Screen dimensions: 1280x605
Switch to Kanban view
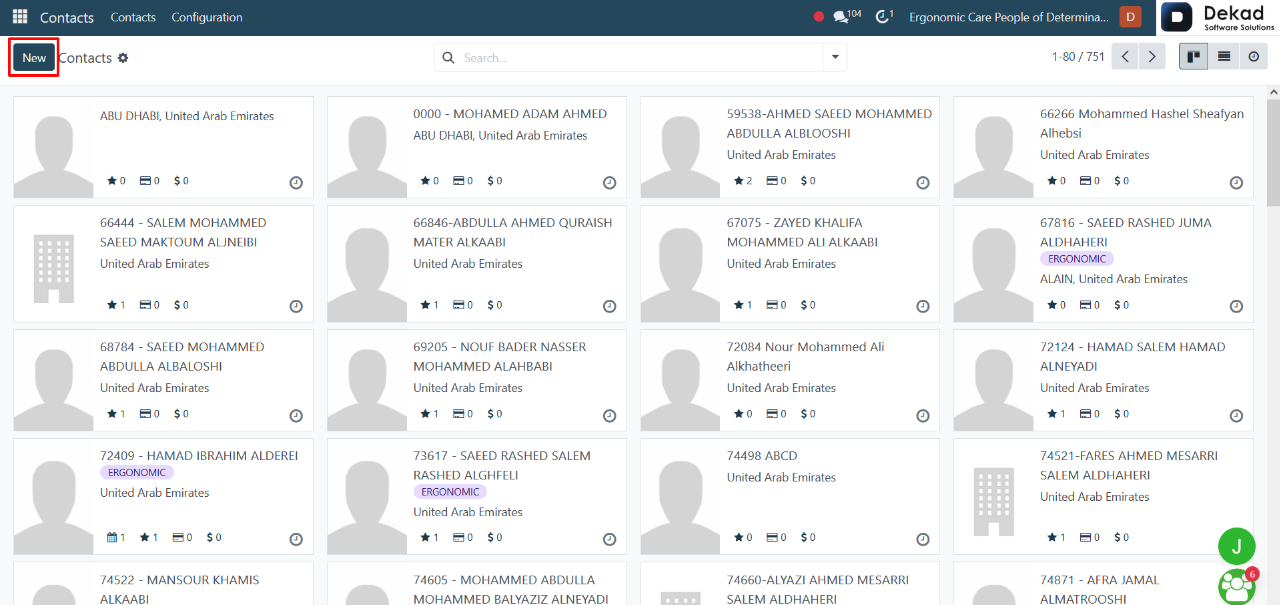click(x=1193, y=57)
